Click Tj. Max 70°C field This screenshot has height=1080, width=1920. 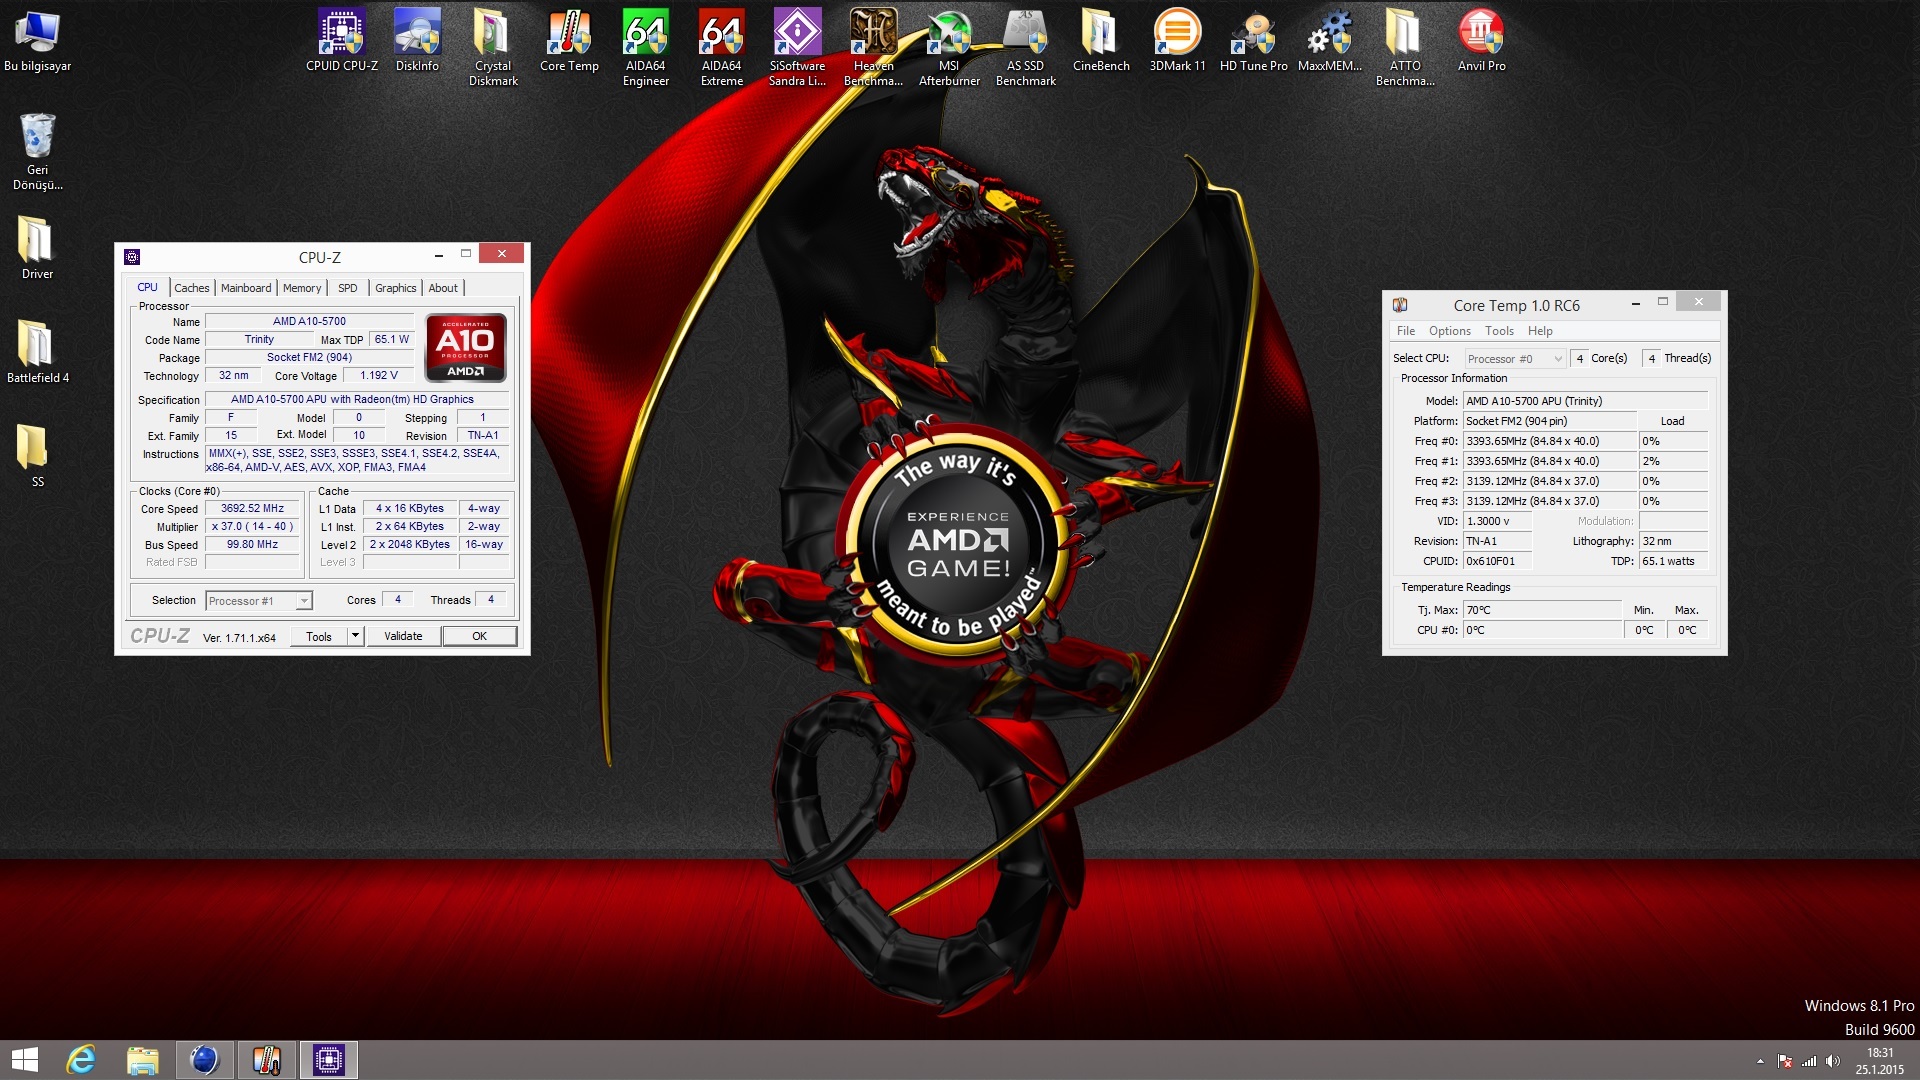point(1542,610)
